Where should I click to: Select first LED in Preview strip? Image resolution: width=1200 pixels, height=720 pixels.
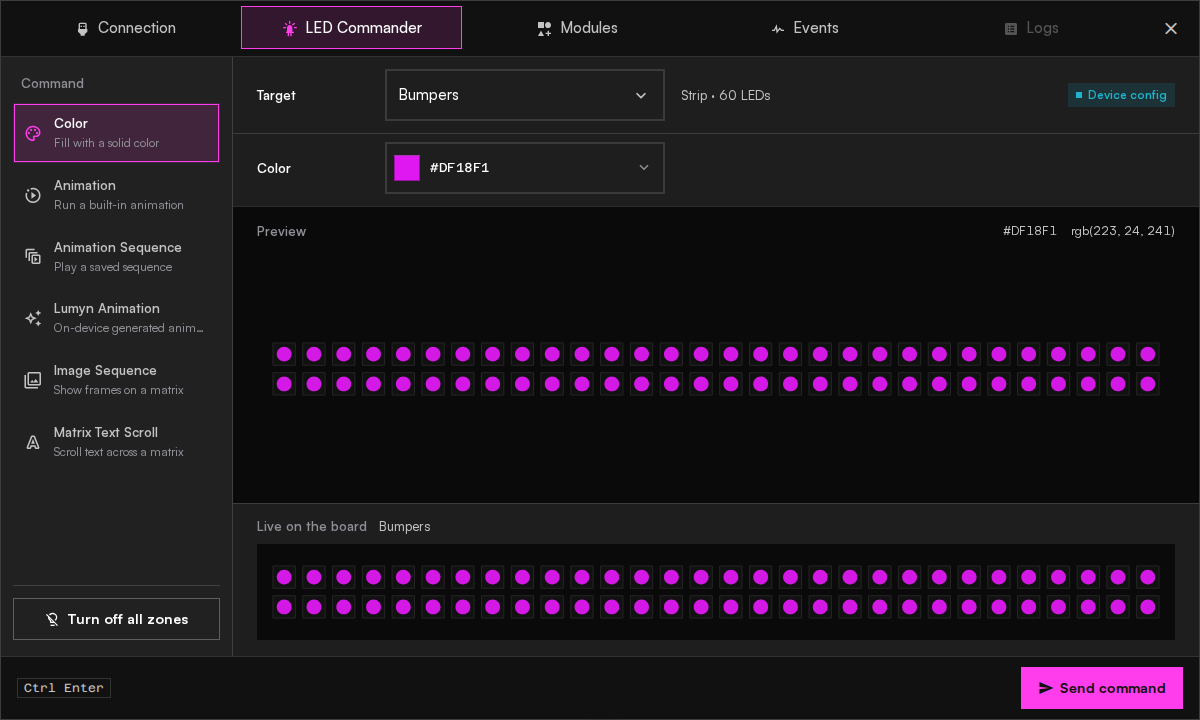(x=284, y=354)
